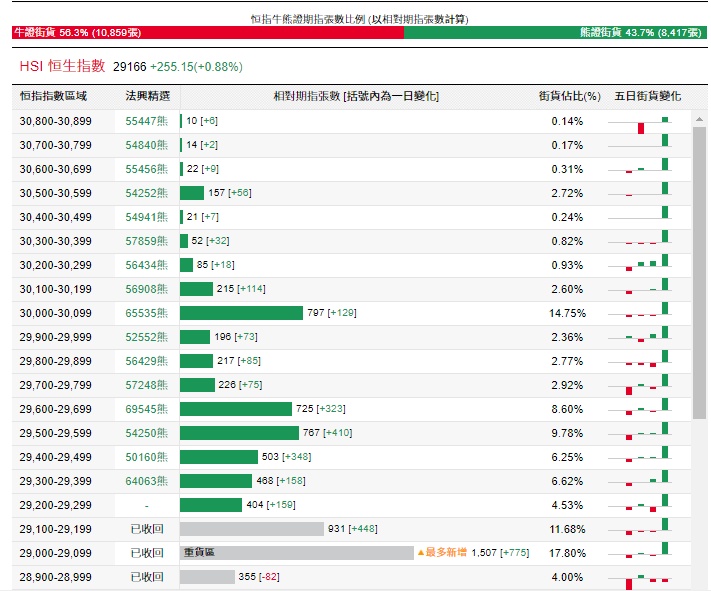Click the HSI 恒生指數 title

coord(62,66)
